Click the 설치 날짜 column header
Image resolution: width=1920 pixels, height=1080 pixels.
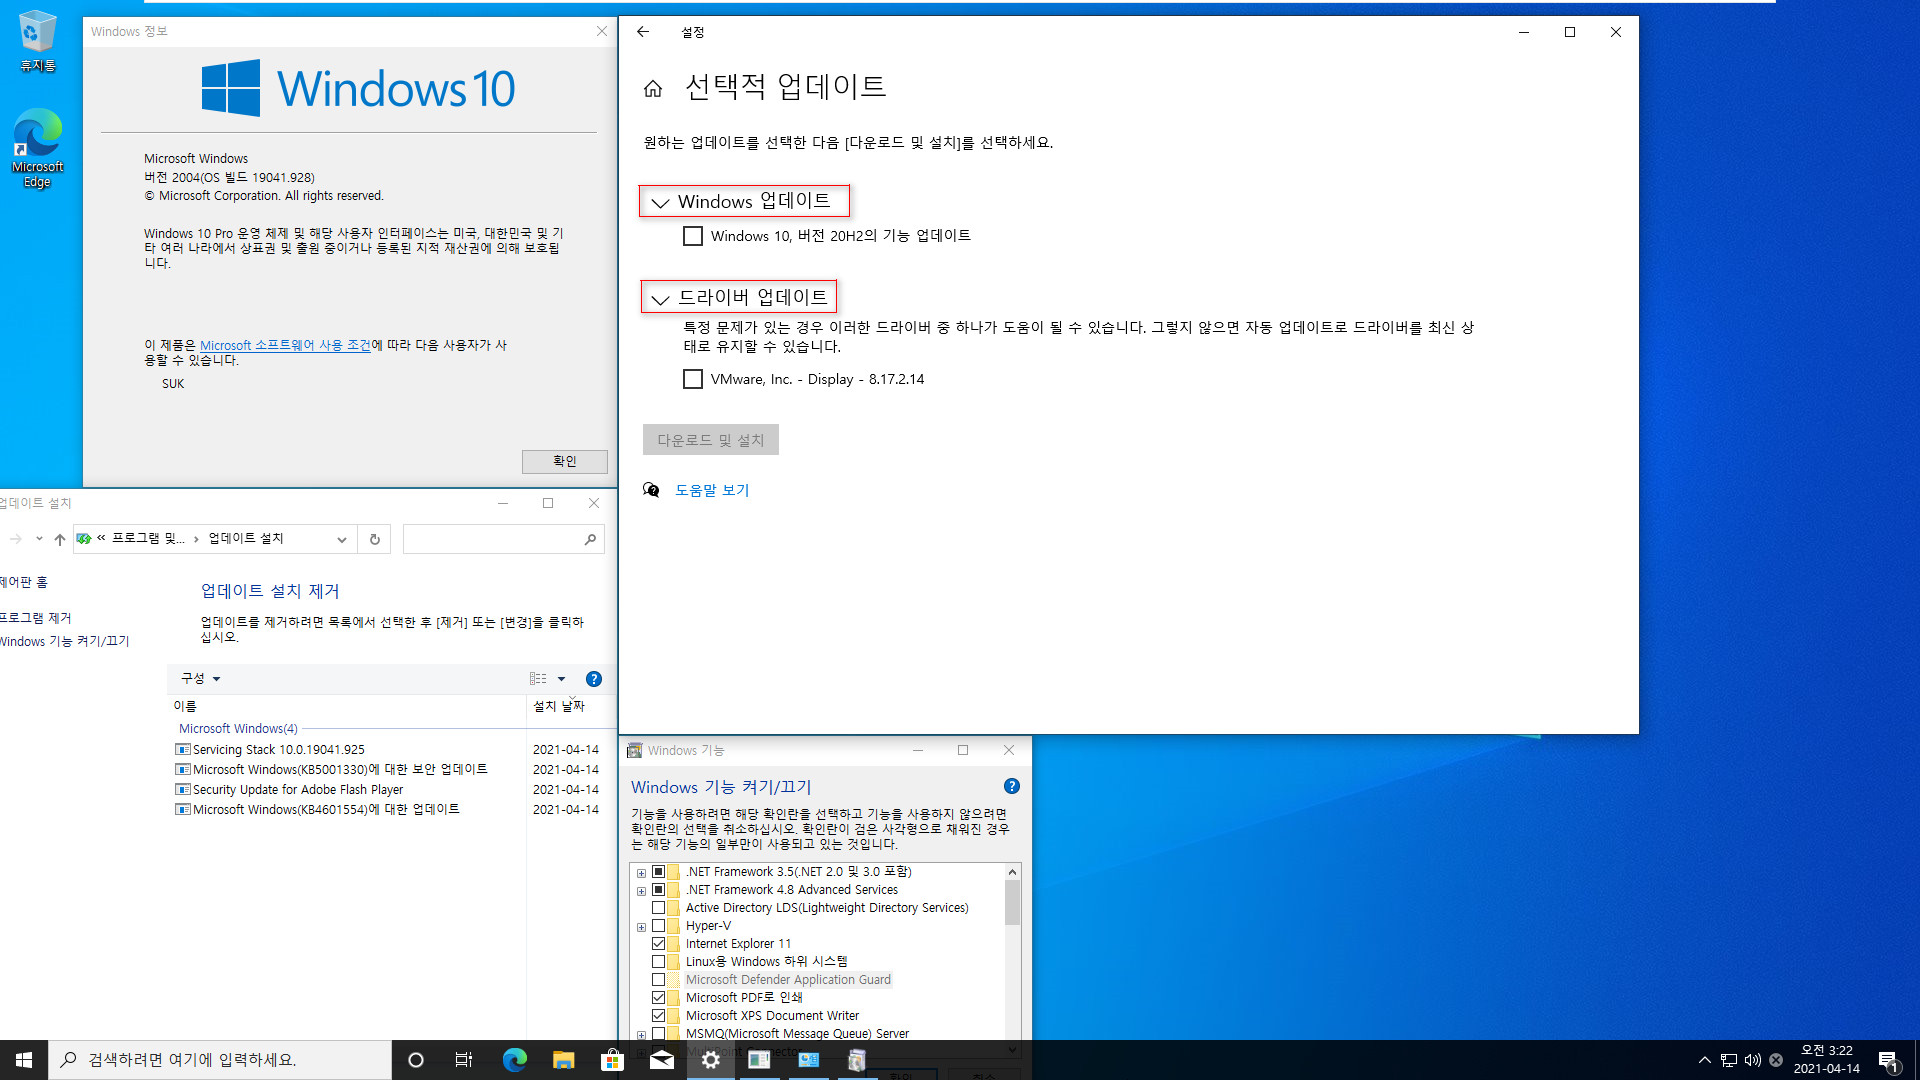(559, 707)
